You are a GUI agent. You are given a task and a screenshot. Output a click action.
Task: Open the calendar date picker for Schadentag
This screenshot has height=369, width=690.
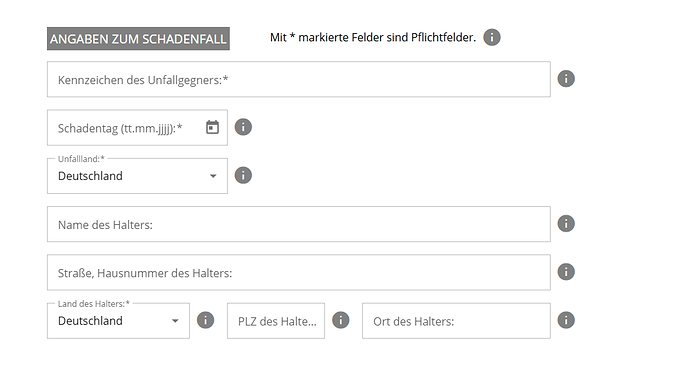[213, 127]
